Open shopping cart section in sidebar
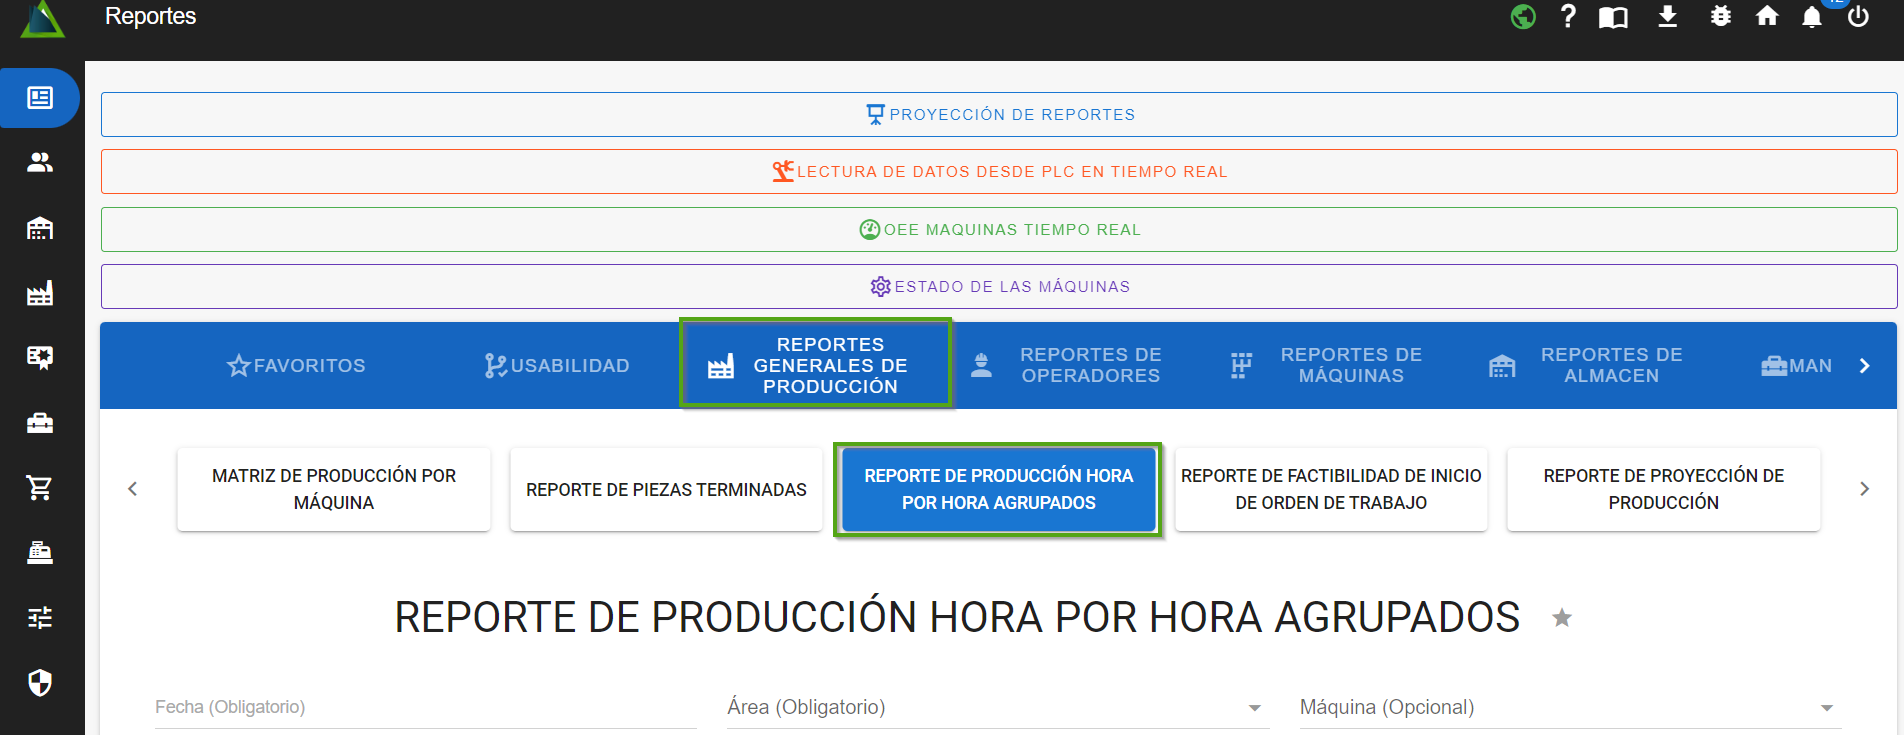 [x=40, y=488]
